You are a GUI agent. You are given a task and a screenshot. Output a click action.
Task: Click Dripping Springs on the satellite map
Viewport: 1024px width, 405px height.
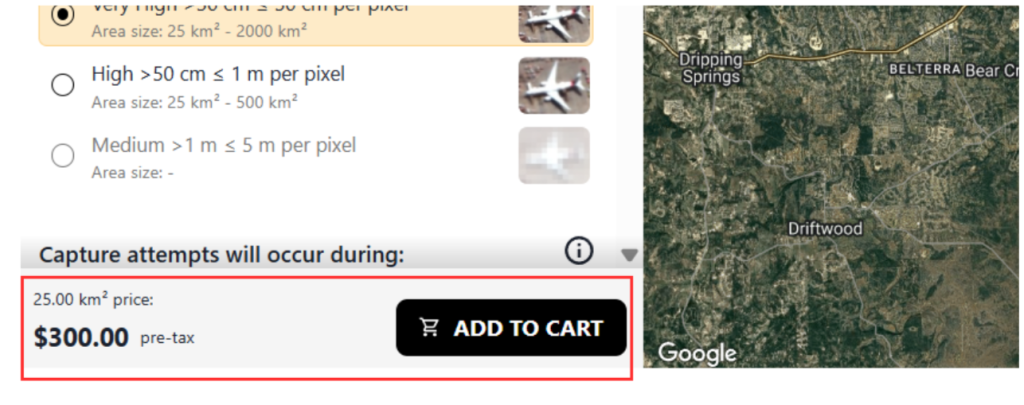[x=710, y=68]
